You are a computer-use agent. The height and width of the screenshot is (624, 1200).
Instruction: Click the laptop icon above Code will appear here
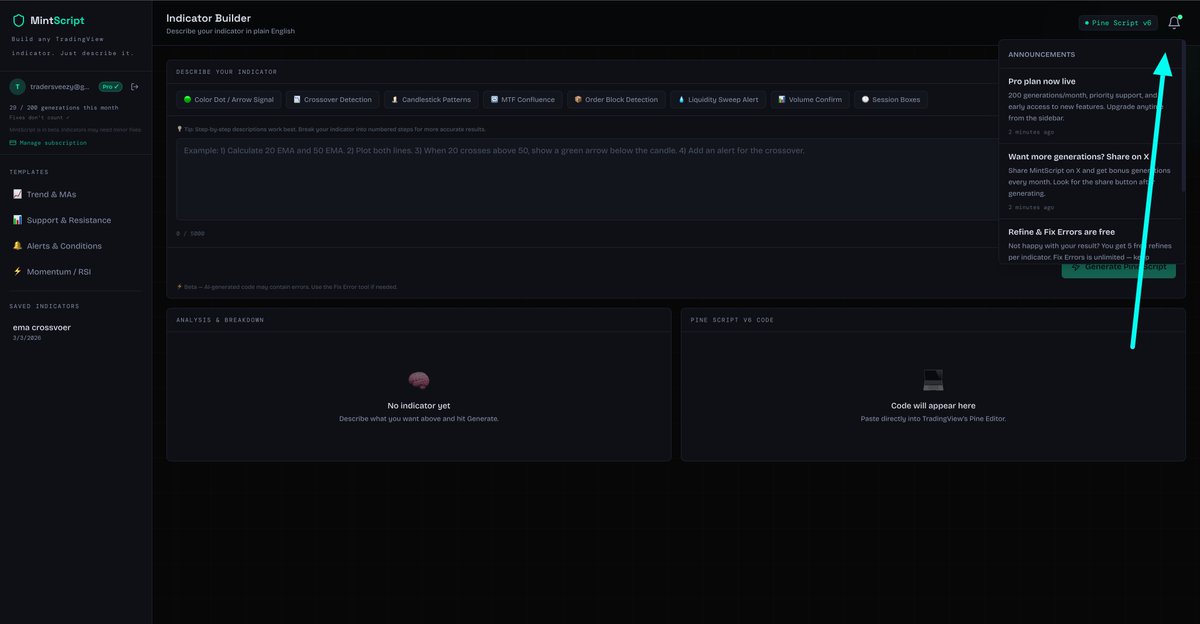[933, 380]
